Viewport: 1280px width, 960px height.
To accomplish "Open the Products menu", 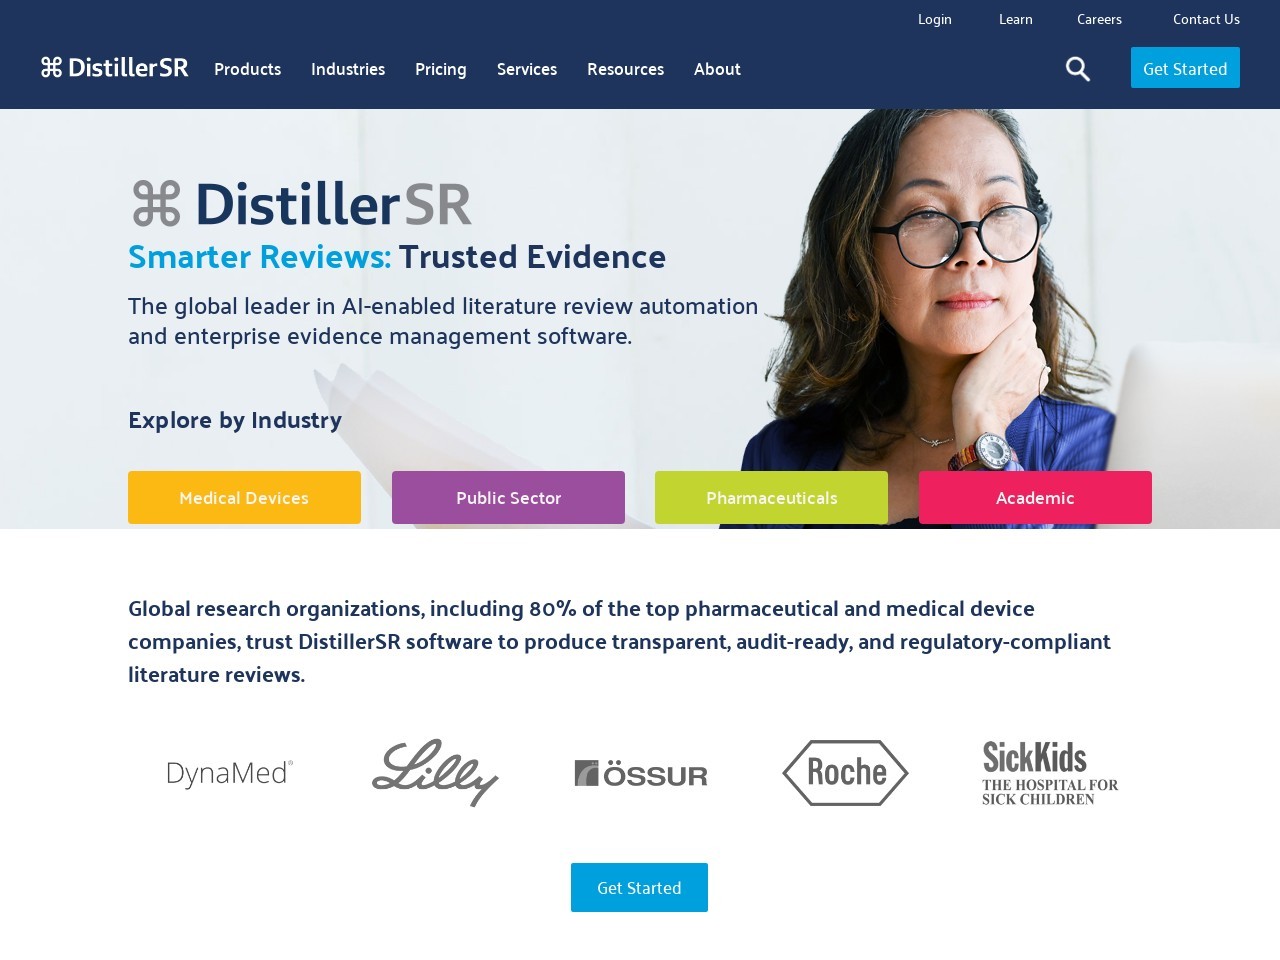I will pos(247,69).
